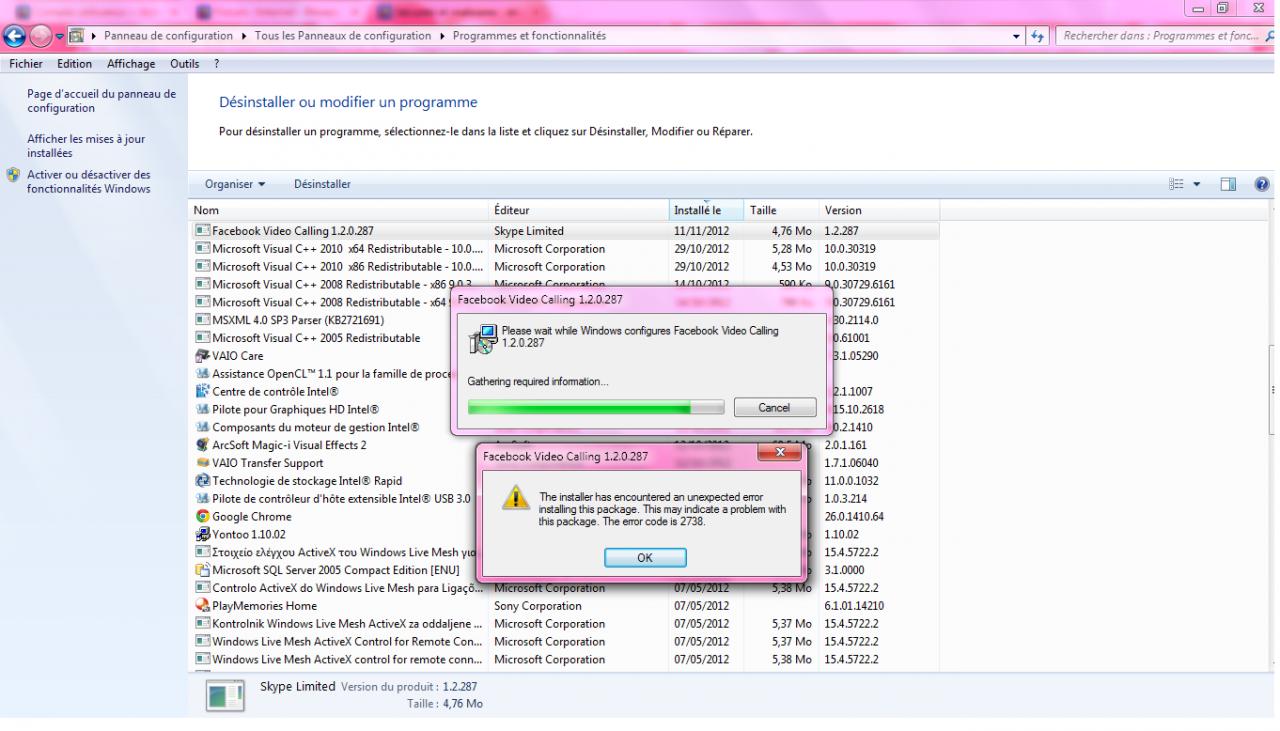Click the Skype Limited thumbnail in the details pane

(224, 696)
